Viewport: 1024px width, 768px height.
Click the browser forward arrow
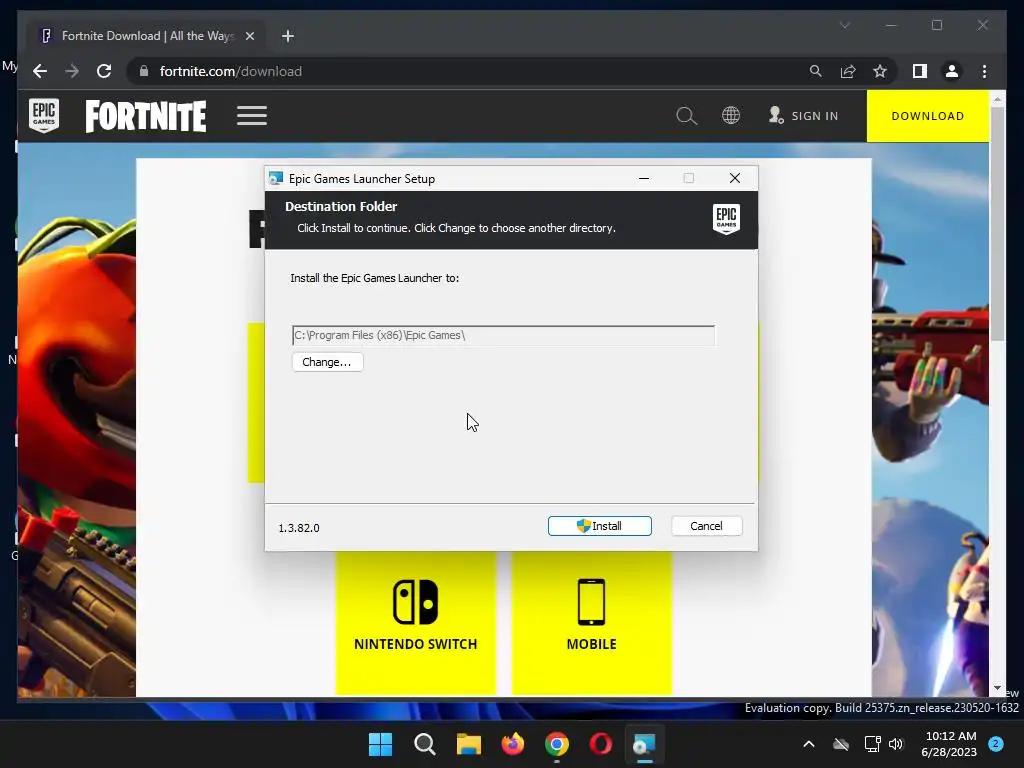point(72,71)
